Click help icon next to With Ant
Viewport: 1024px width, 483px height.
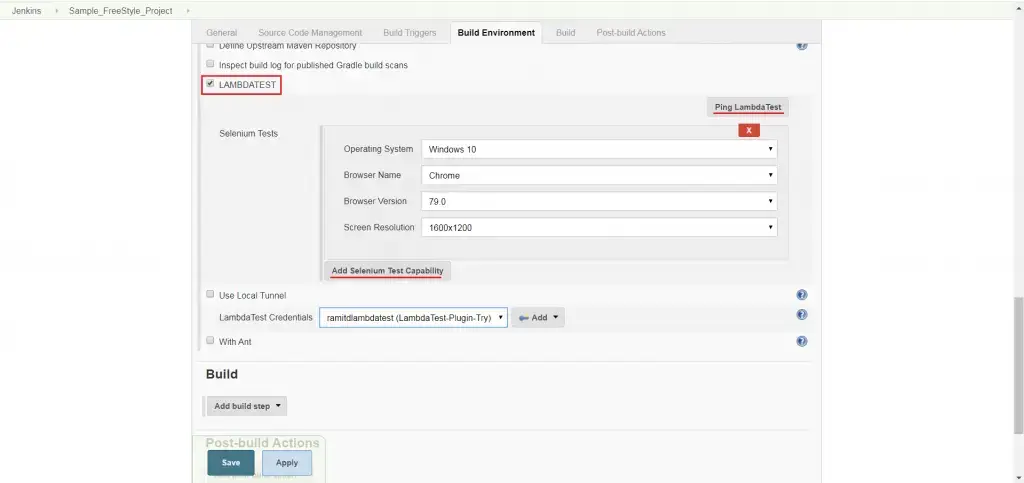point(802,341)
